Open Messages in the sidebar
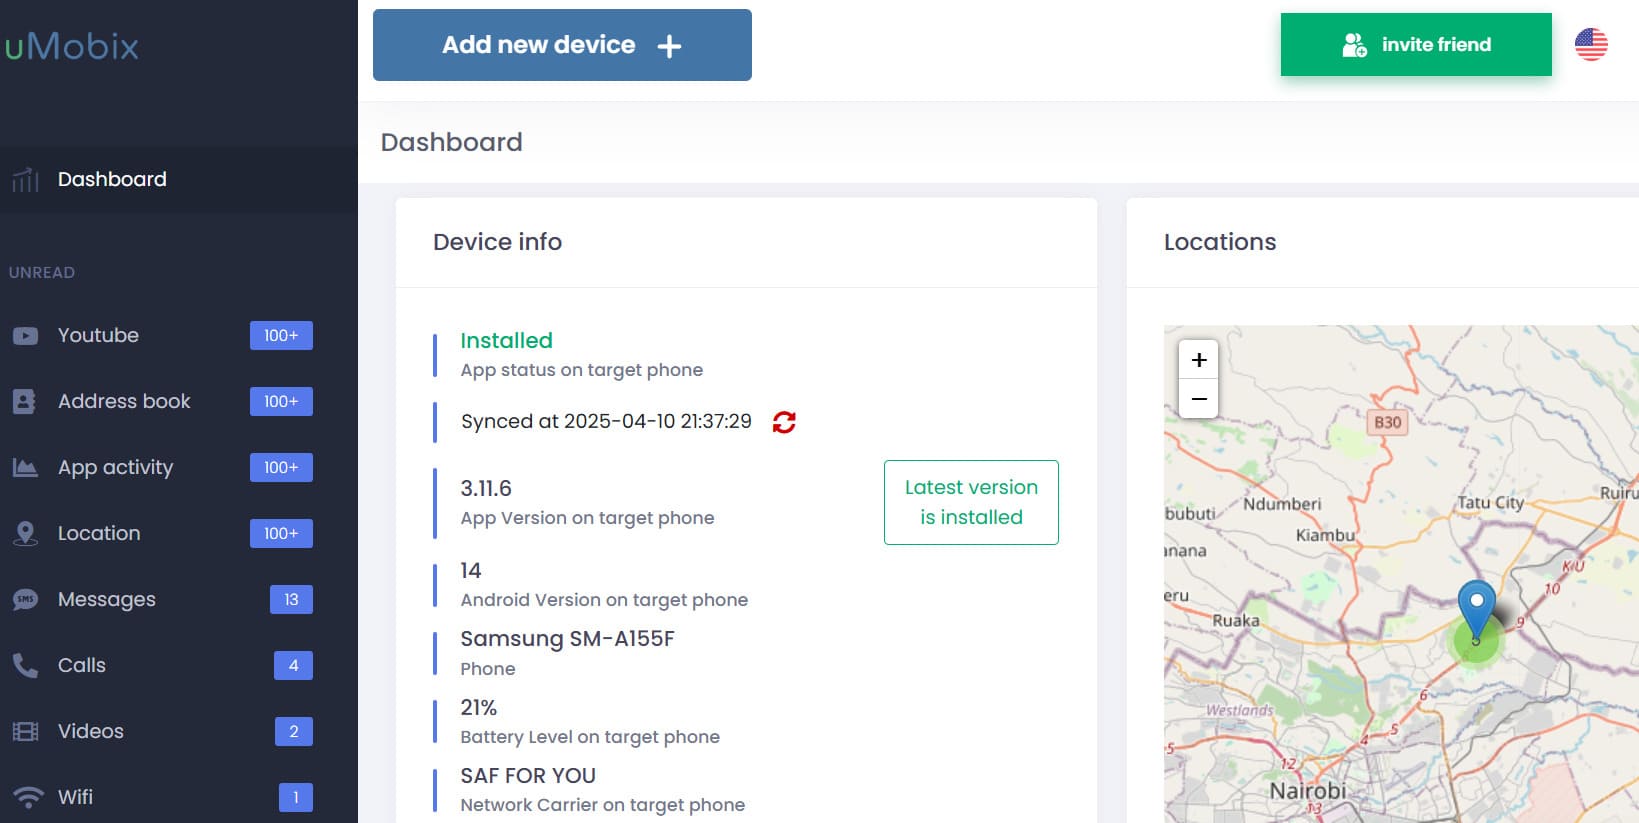The image size is (1639, 823). click(x=107, y=599)
